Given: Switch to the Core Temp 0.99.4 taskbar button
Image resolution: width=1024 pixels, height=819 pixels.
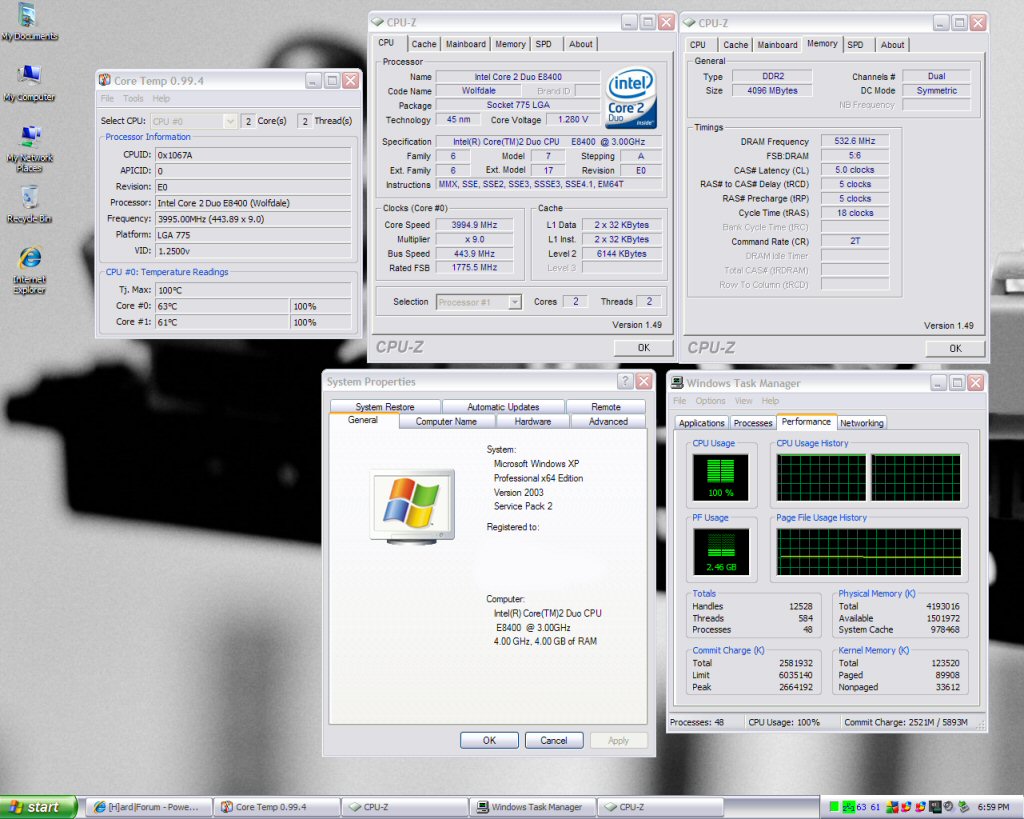Looking at the screenshot, I should coord(278,807).
